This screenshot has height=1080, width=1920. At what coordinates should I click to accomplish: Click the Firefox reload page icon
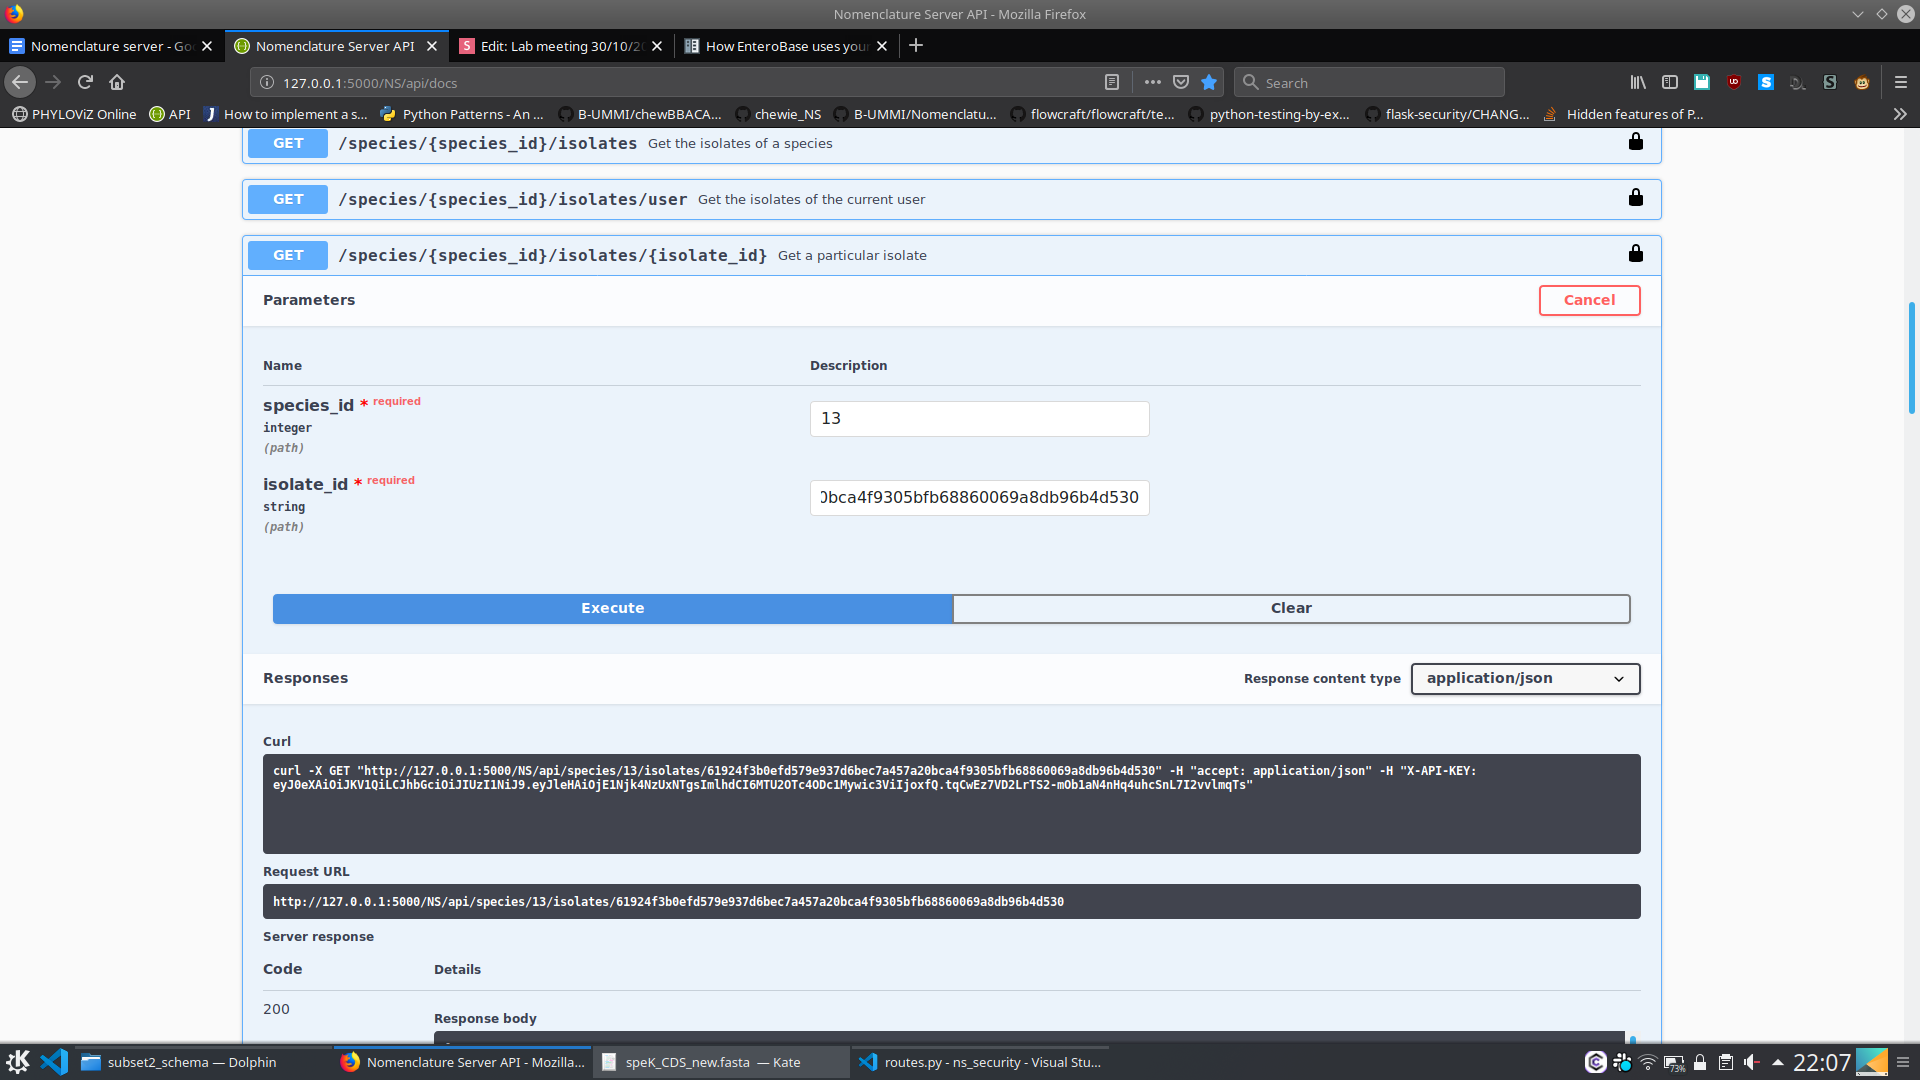click(x=85, y=82)
